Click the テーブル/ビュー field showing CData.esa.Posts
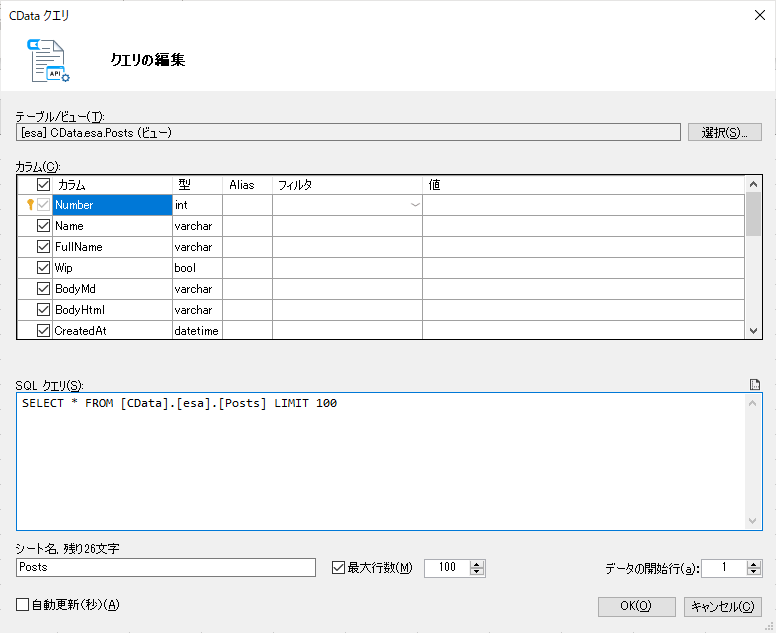 pyautogui.click(x=348, y=132)
